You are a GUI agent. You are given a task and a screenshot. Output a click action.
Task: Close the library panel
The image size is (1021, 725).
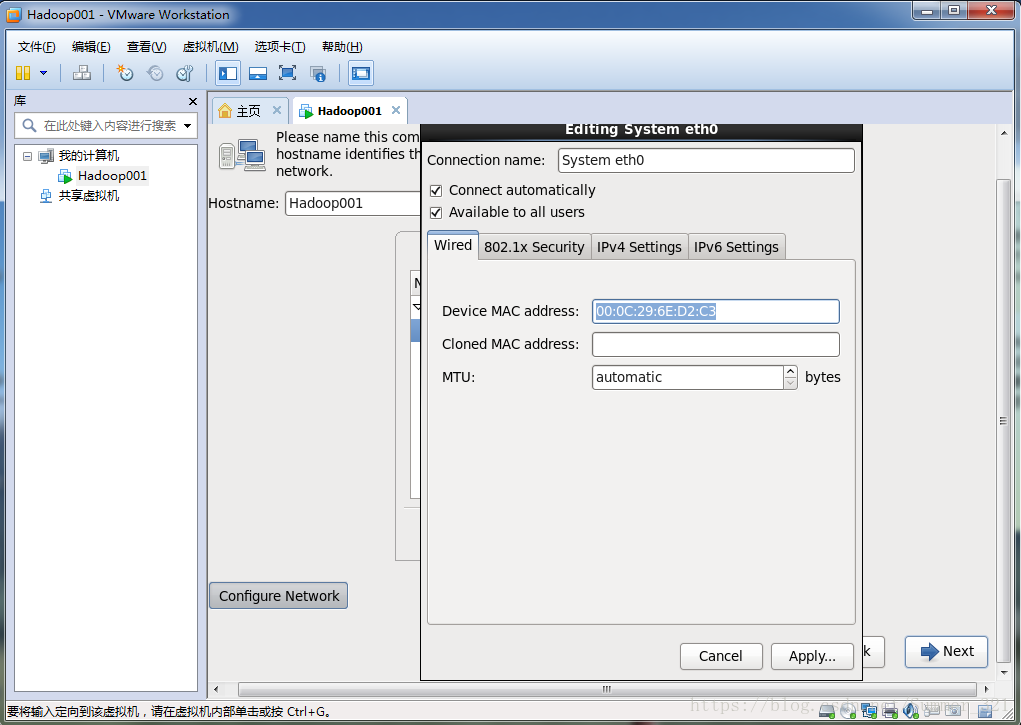[x=193, y=102]
